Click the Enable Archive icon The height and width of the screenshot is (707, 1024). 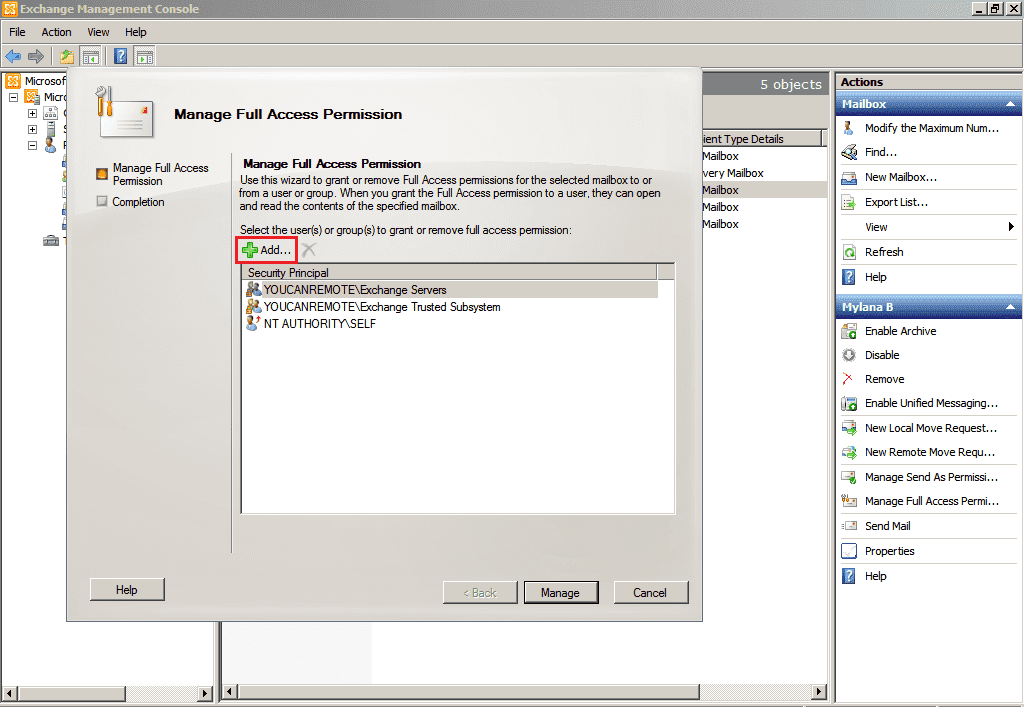click(x=849, y=331)
